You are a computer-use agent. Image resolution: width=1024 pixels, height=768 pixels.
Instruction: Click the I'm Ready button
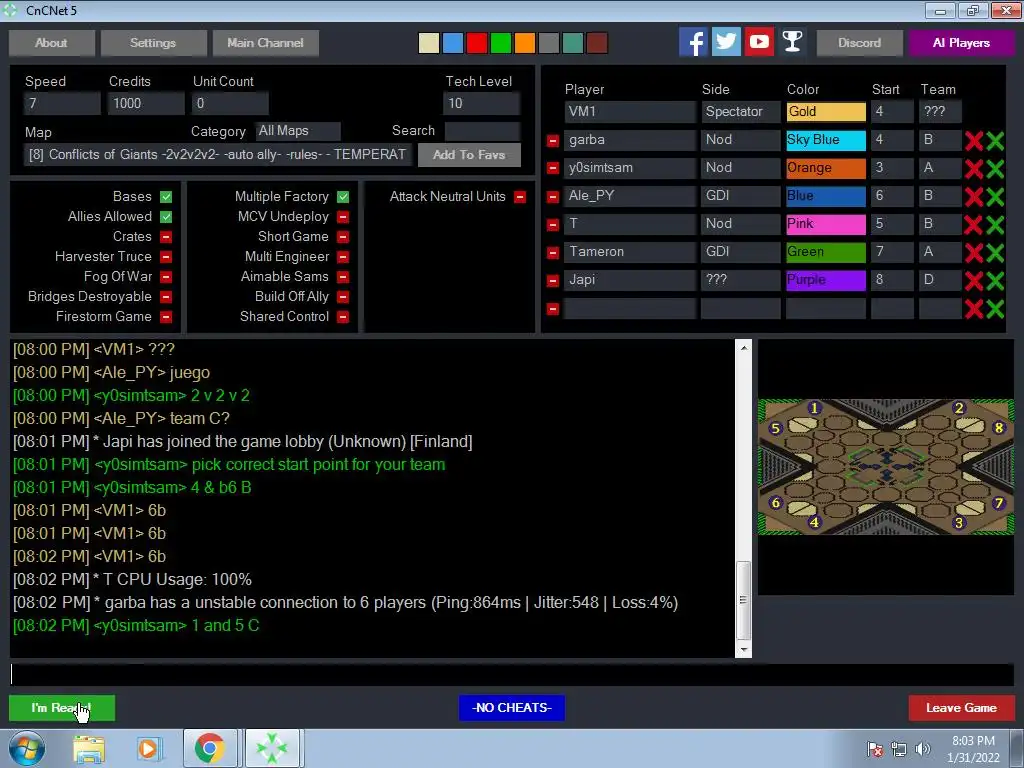[x=62, y=708]
